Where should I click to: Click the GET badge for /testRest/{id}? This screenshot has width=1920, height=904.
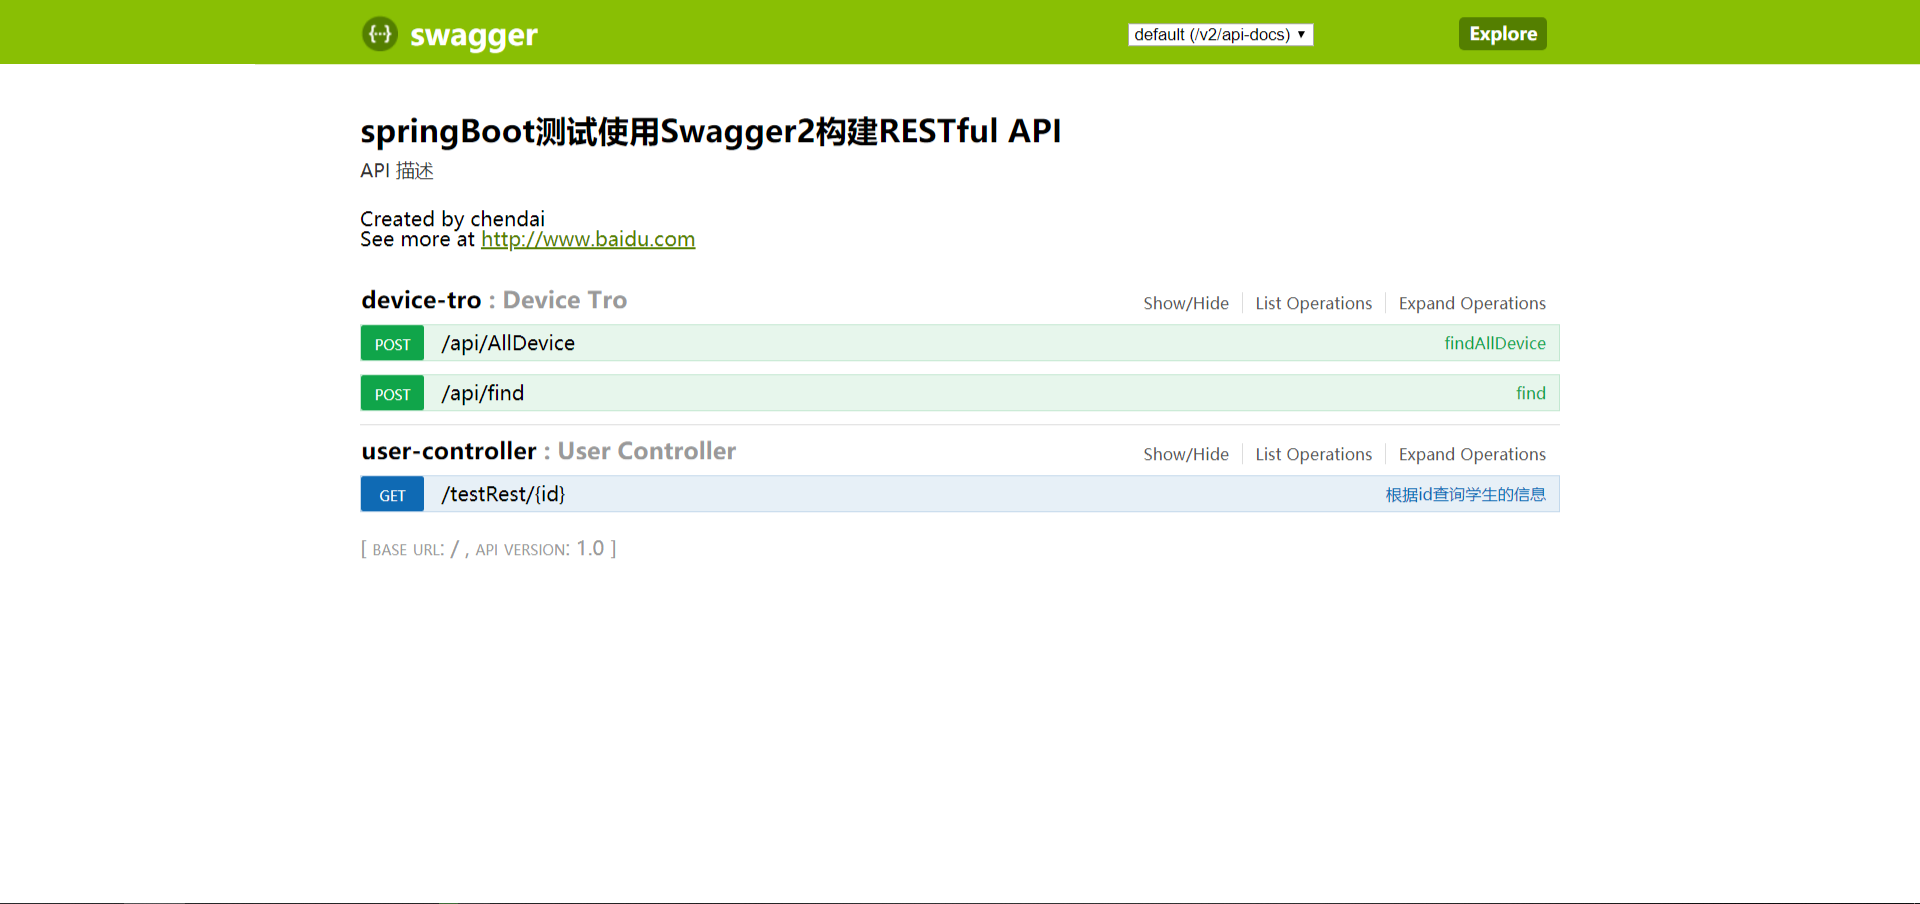click(x=392, y=494)
